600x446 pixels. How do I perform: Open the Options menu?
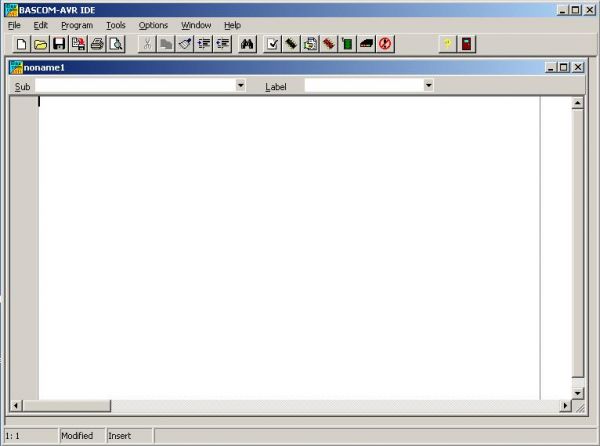click(x=153, y=25)
